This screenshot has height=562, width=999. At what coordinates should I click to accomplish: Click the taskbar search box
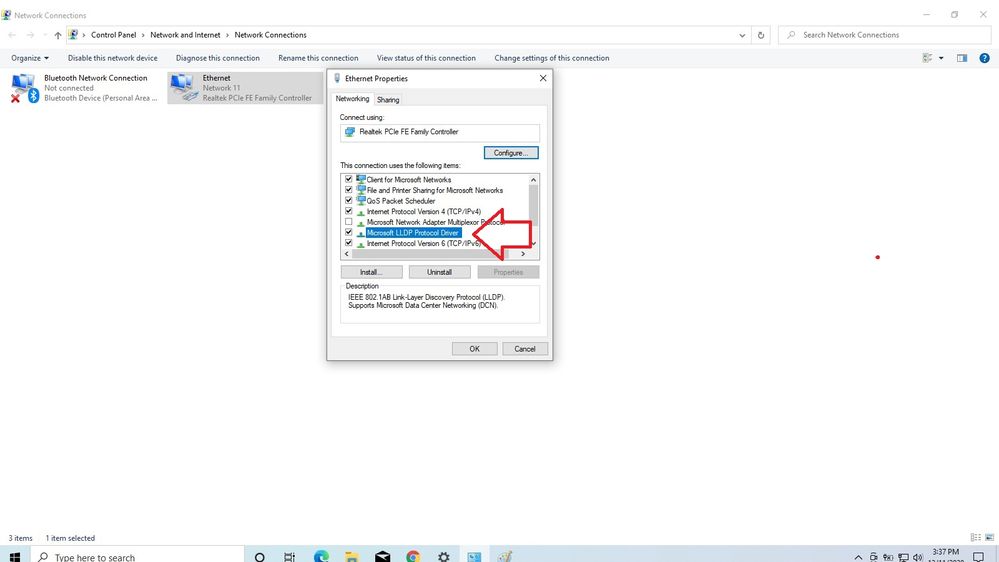coord(138,556)
